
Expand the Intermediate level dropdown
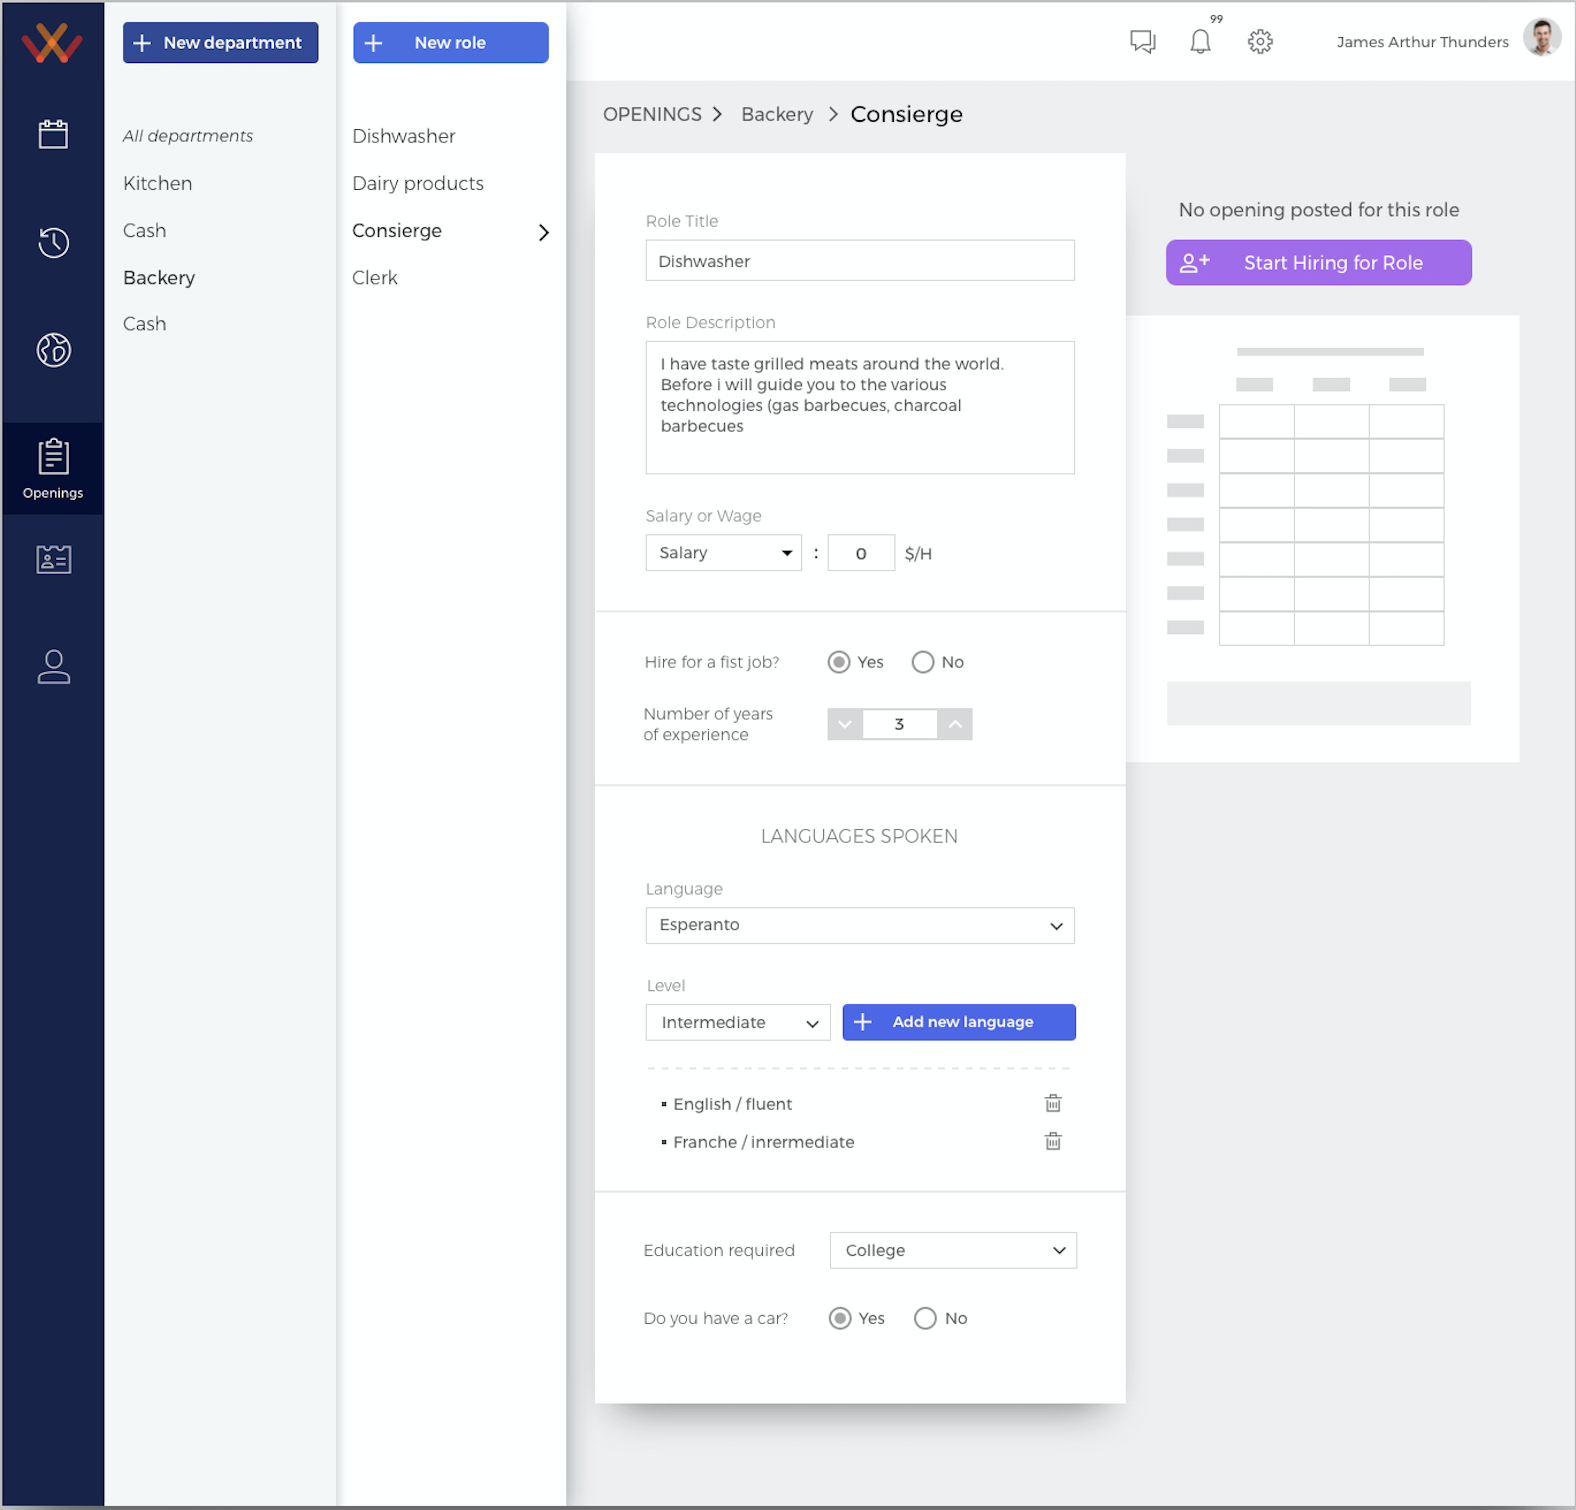tap(737, 1022)
